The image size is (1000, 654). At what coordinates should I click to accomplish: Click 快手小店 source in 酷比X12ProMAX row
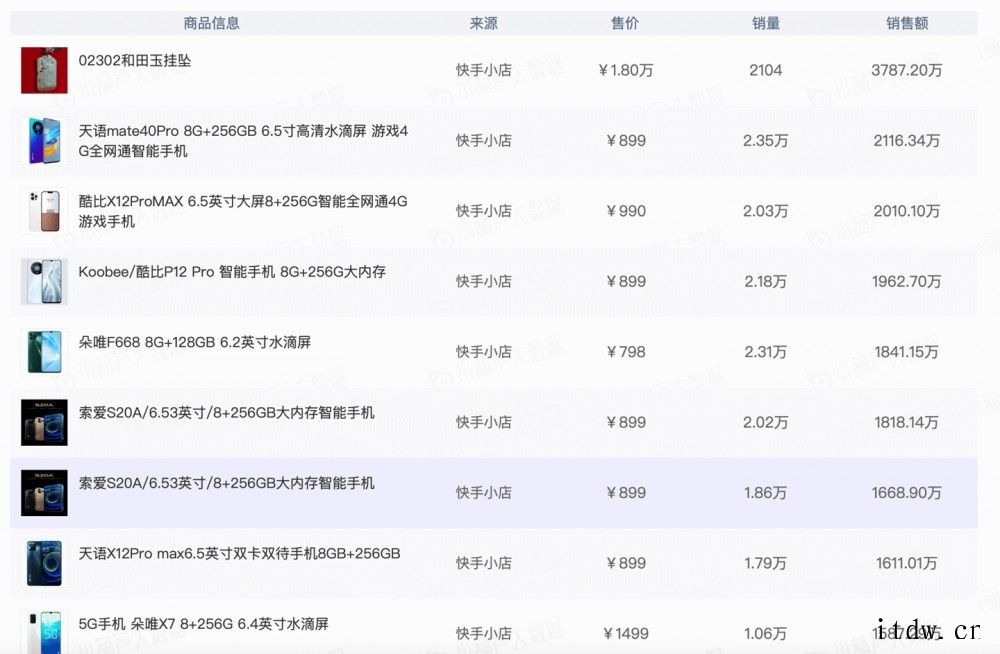click(x=483, y=211)
